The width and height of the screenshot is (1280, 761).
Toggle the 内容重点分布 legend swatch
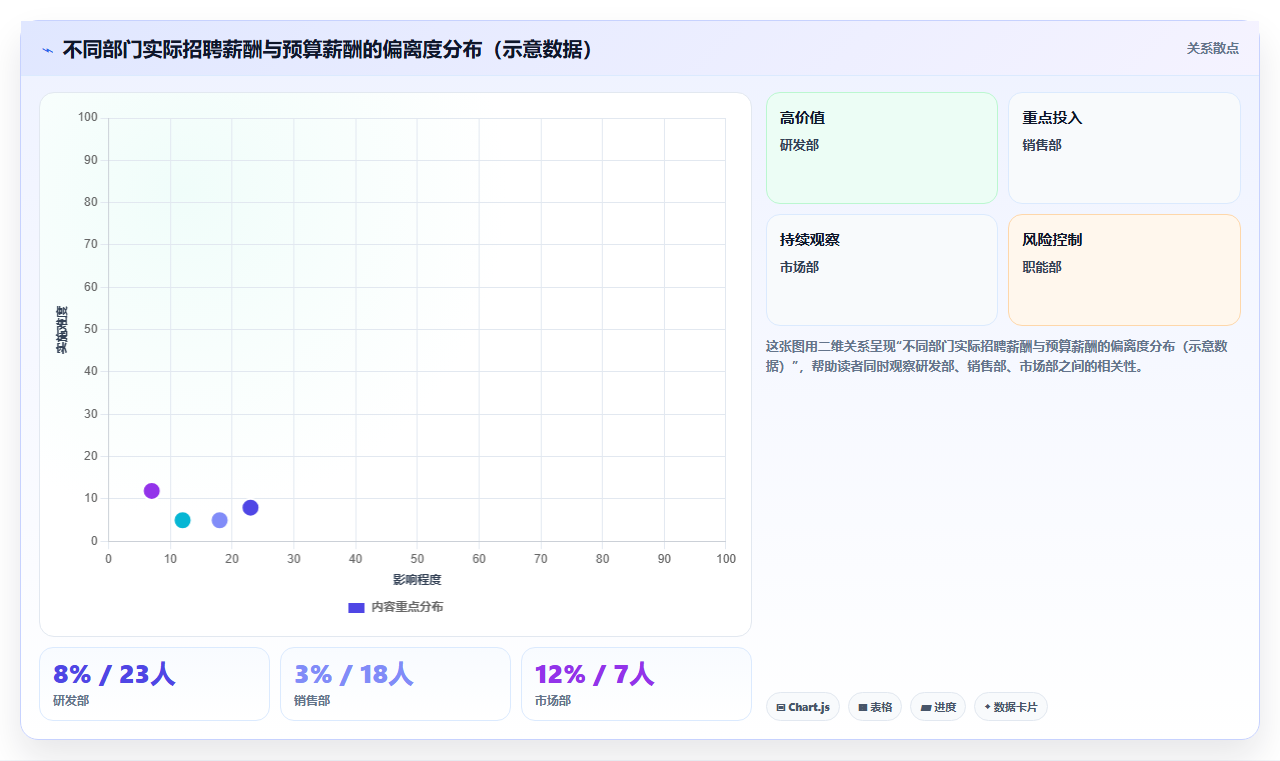(x=356, y=607)
